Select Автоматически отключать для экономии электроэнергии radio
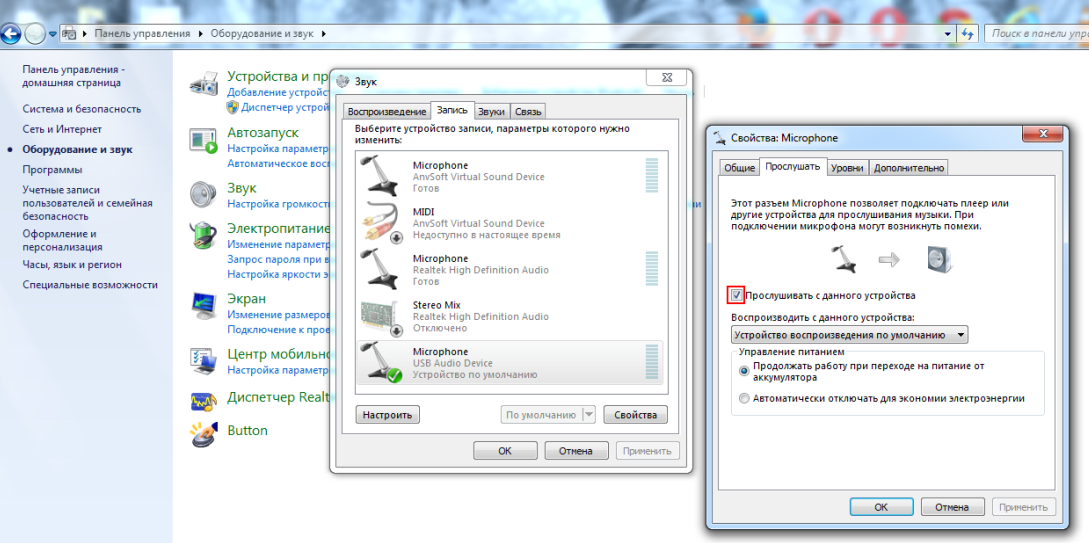This screenshot has height=543, width=1089. [743, 398]
